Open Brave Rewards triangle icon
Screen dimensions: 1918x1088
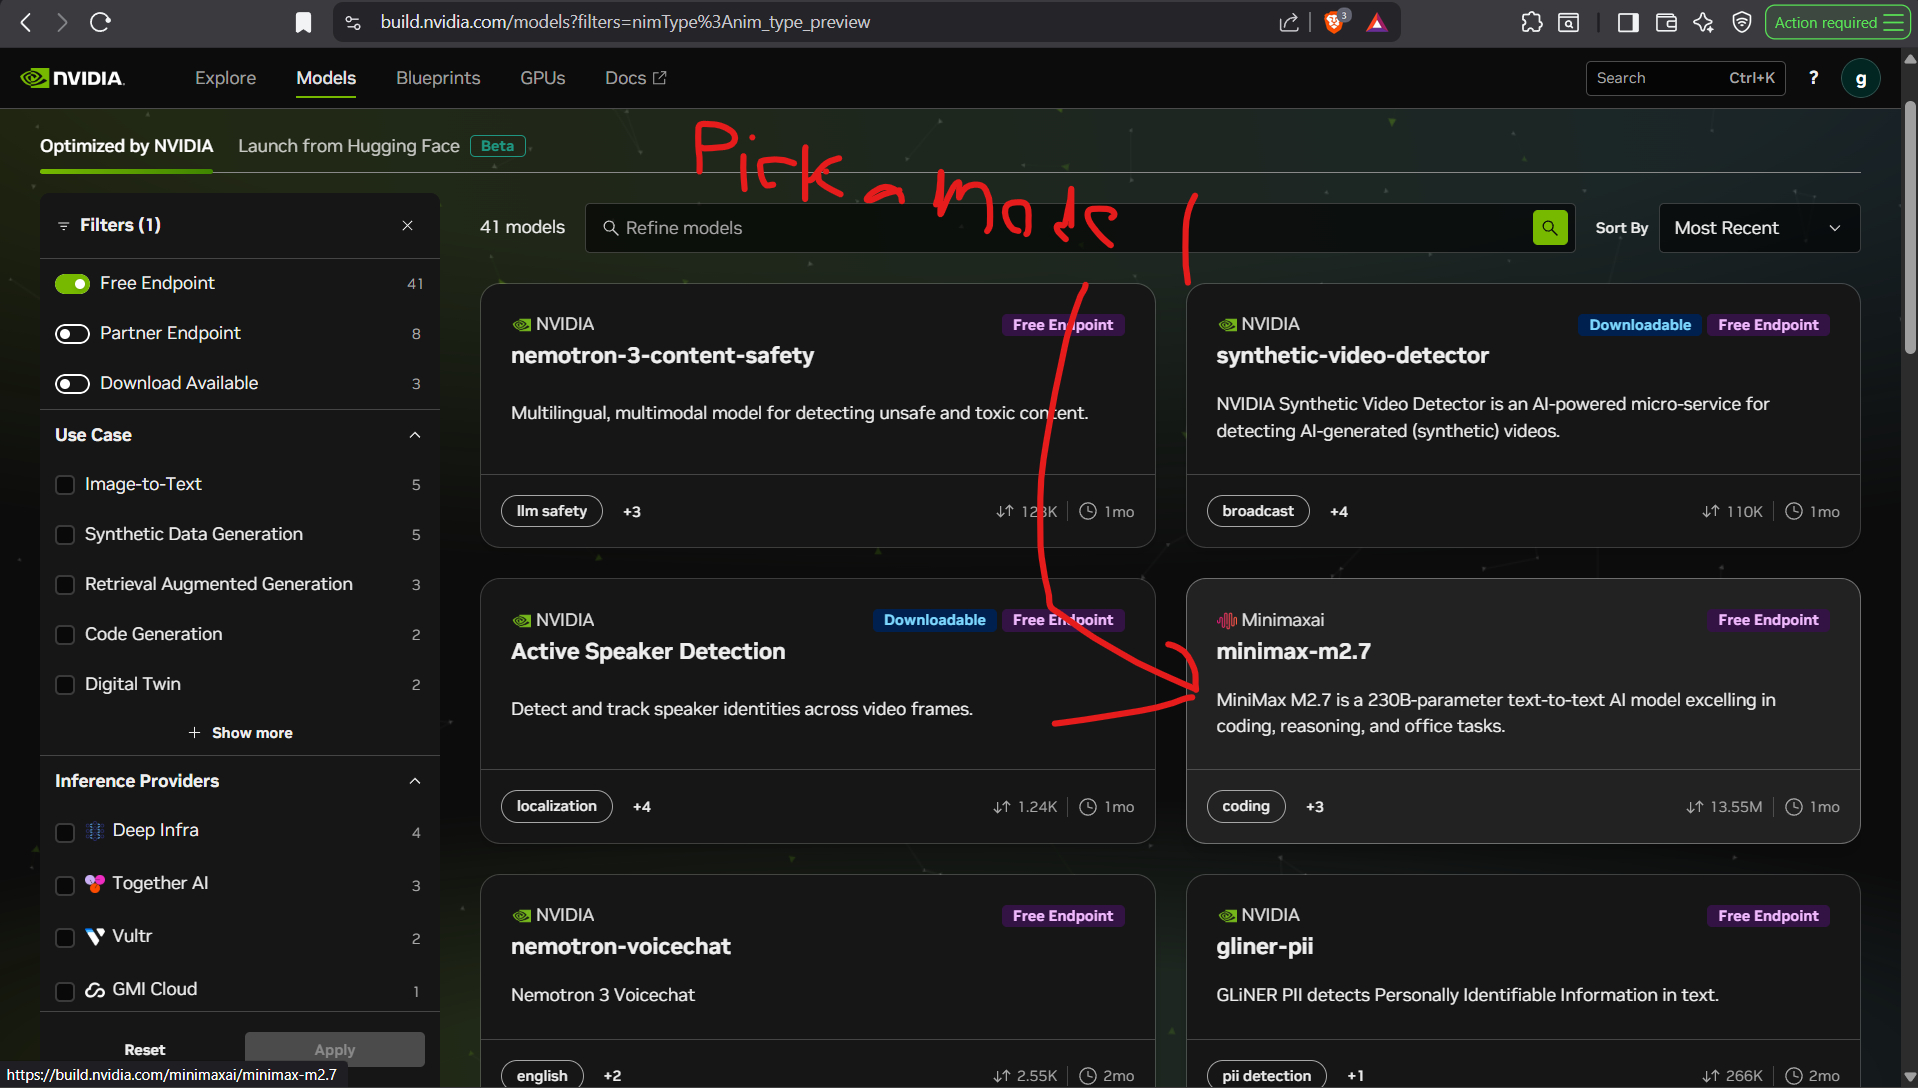pyautogui.click(x=1377, y=22)
